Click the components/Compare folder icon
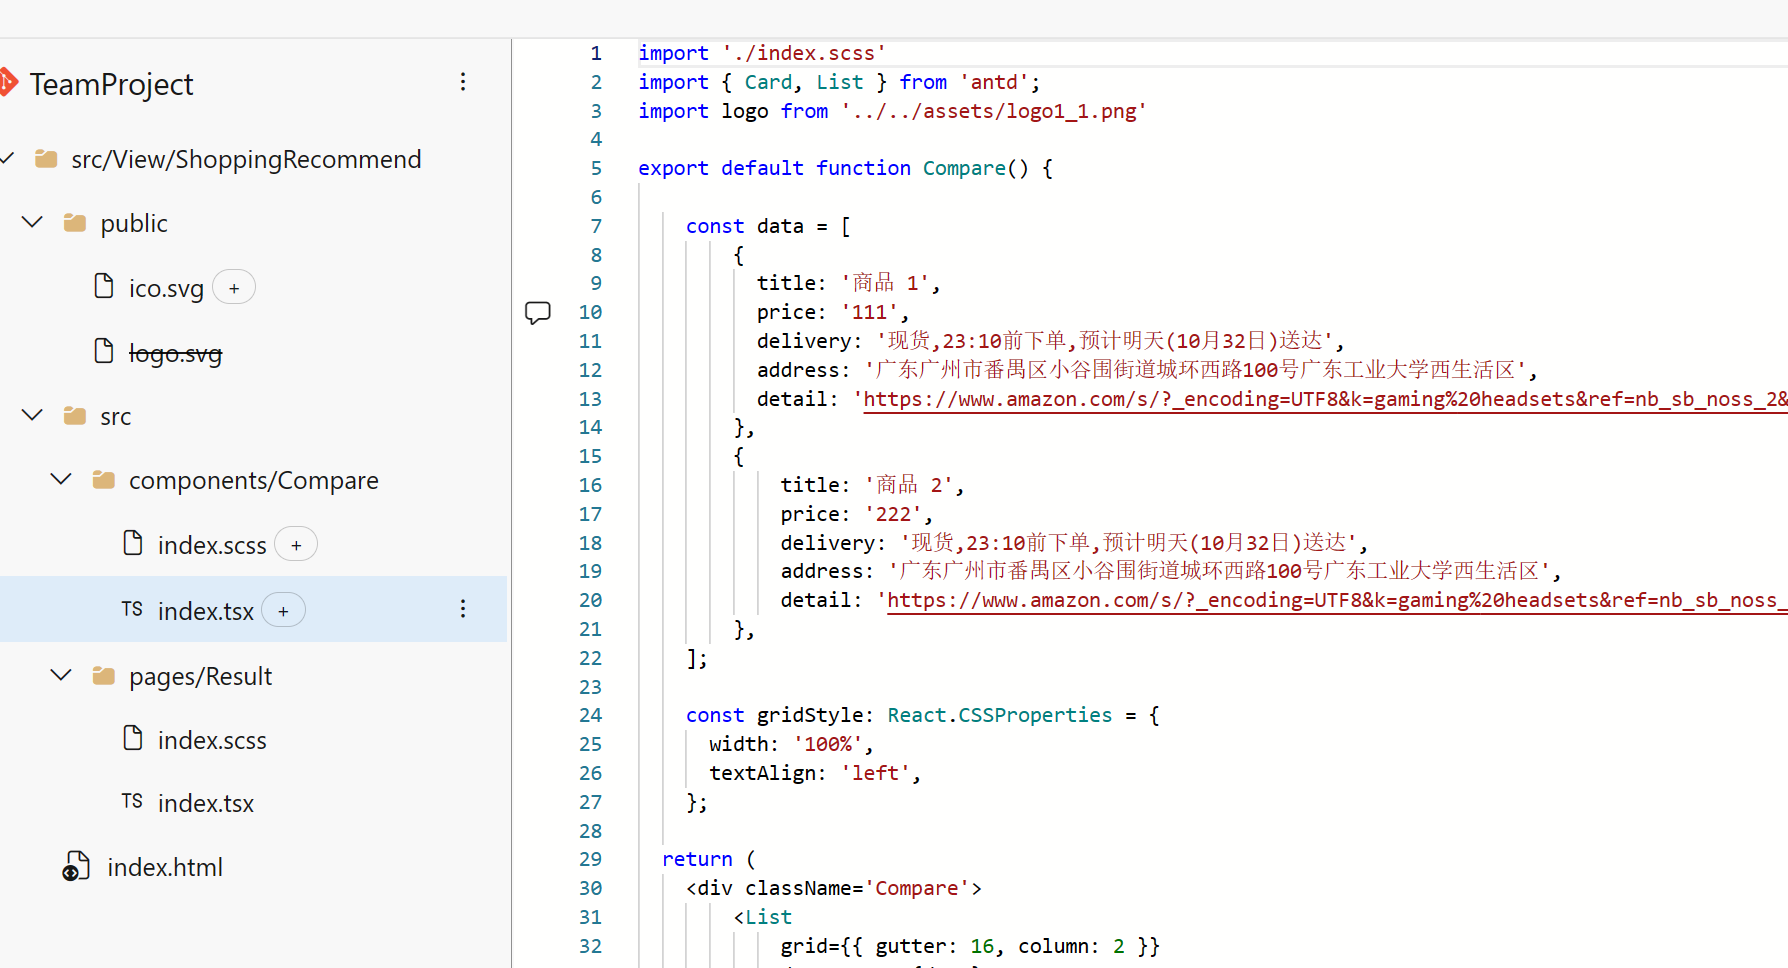 (104, 480)
